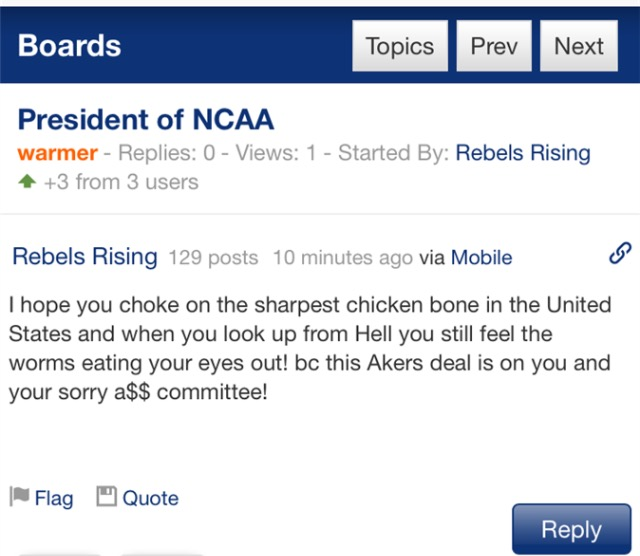Click the Boards header title

(x=69, y=46)
